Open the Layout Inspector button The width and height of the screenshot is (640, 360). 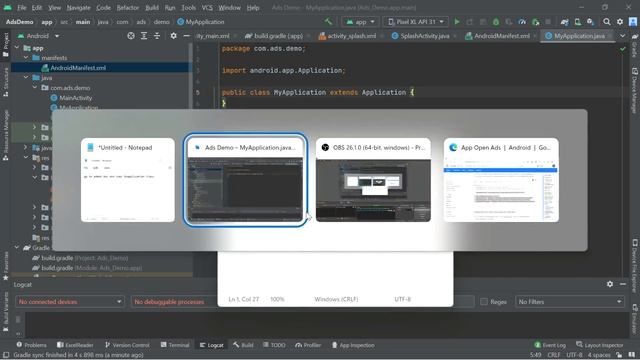(600, 345)
